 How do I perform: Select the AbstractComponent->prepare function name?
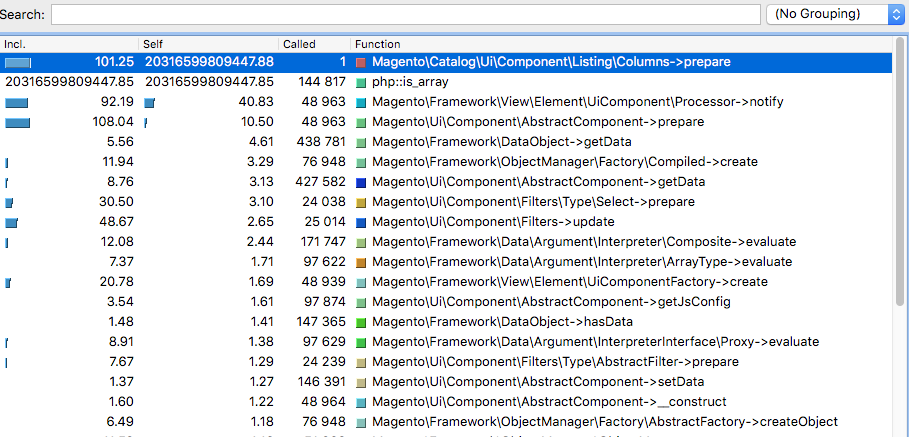(x=538, y=122)
